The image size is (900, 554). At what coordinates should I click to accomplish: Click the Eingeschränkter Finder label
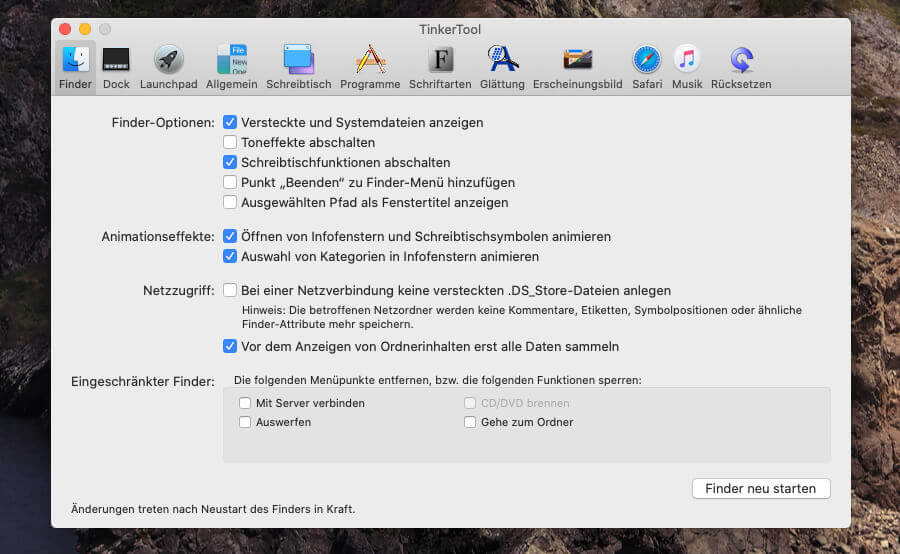click(143, 381)
